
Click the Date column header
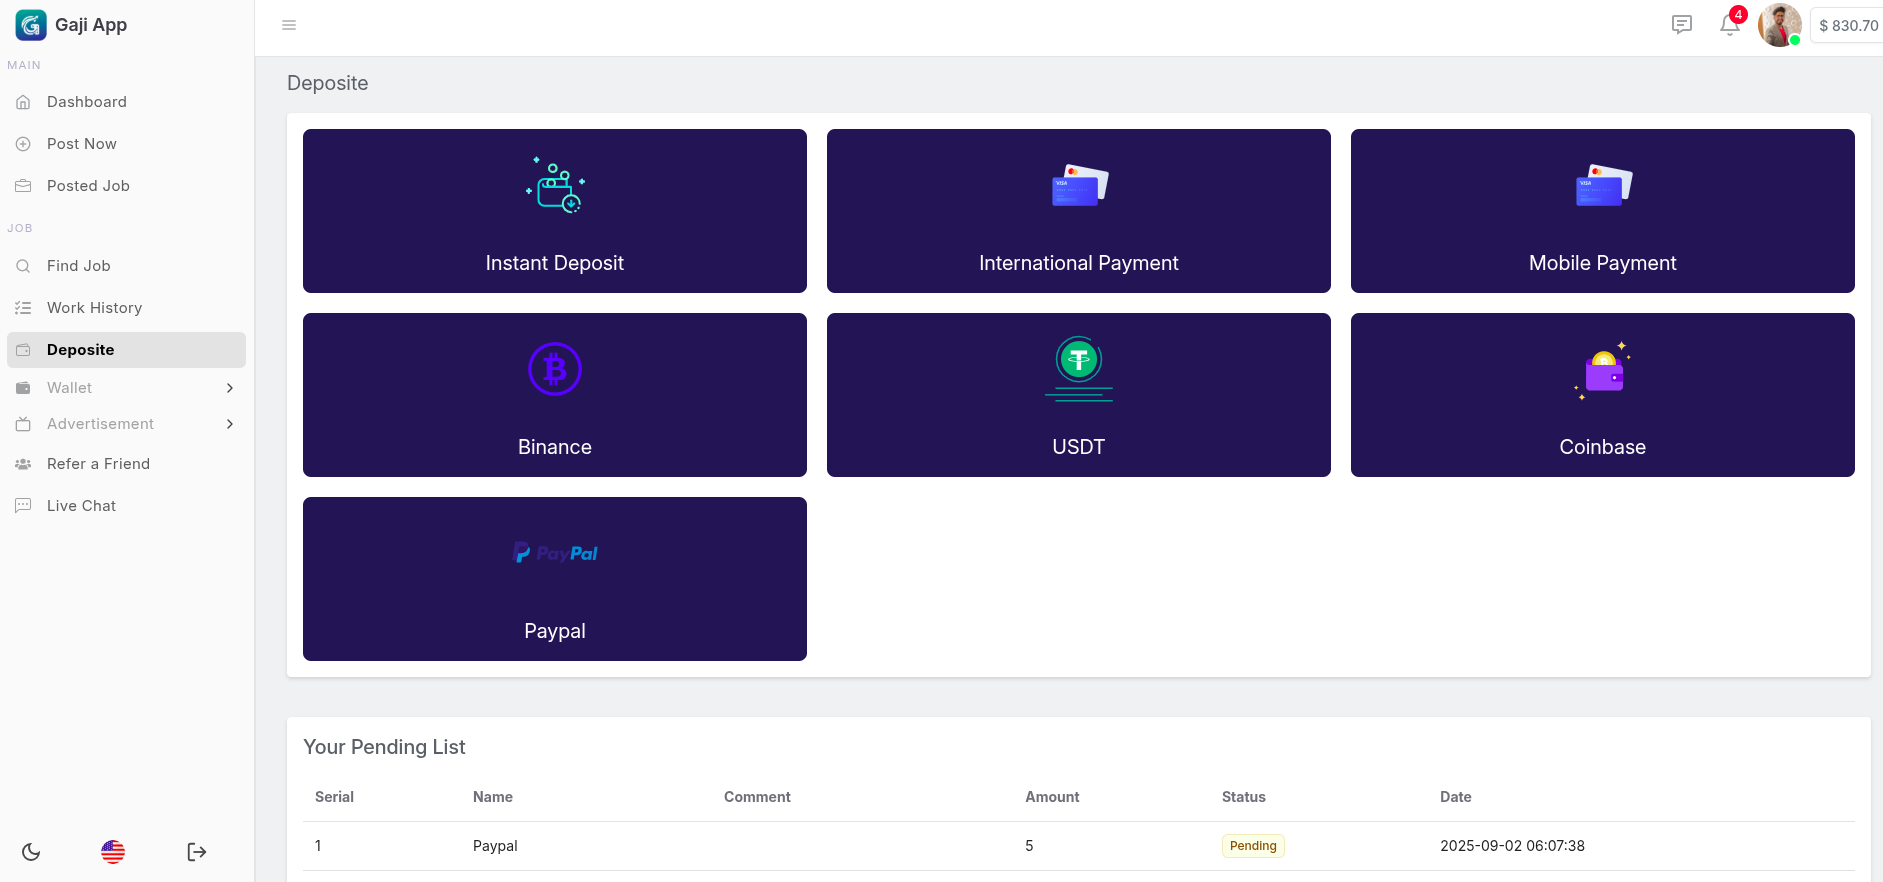tap(1456, 797)
